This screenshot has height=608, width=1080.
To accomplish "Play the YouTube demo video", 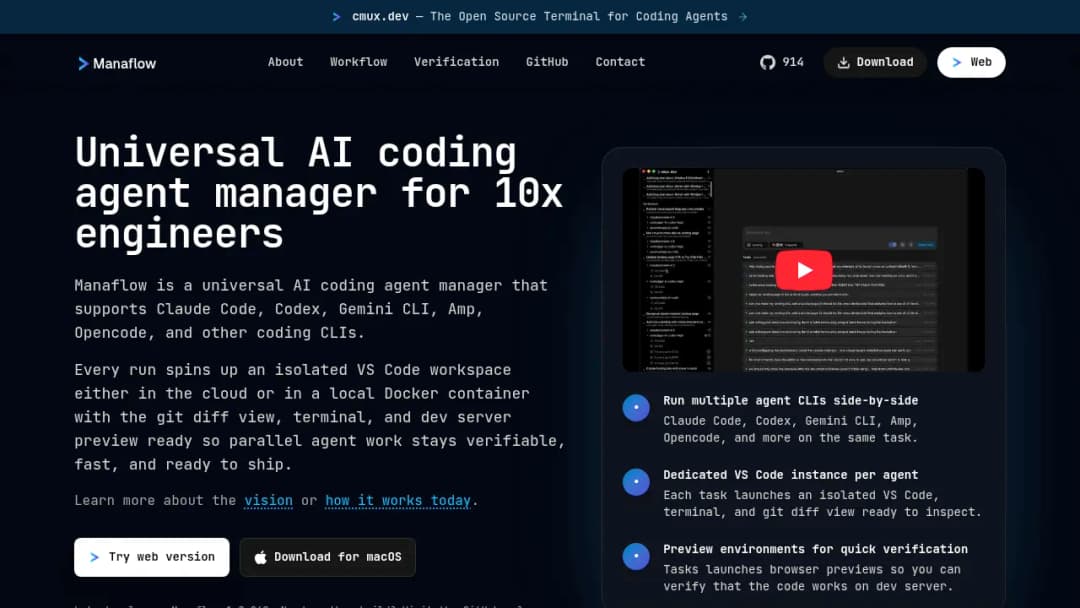I will coord(804,270).
